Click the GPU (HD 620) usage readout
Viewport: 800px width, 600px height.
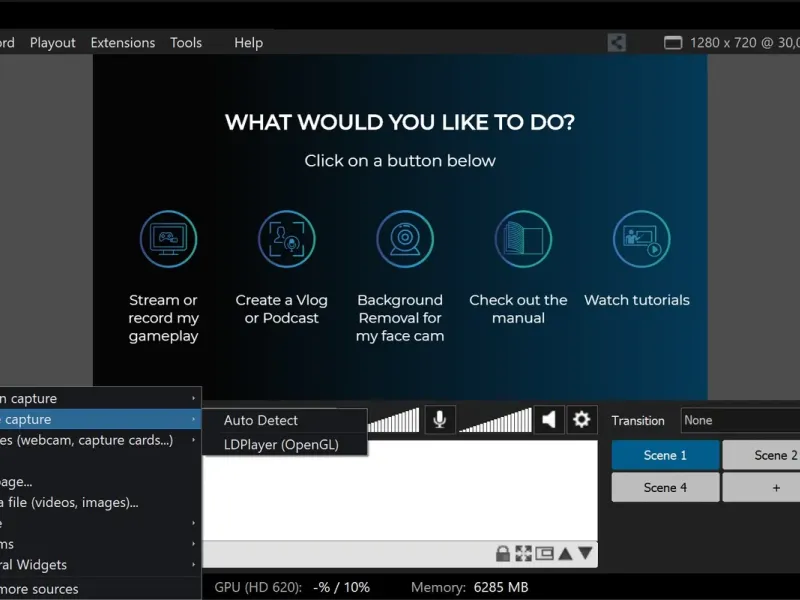coord(292,587)
